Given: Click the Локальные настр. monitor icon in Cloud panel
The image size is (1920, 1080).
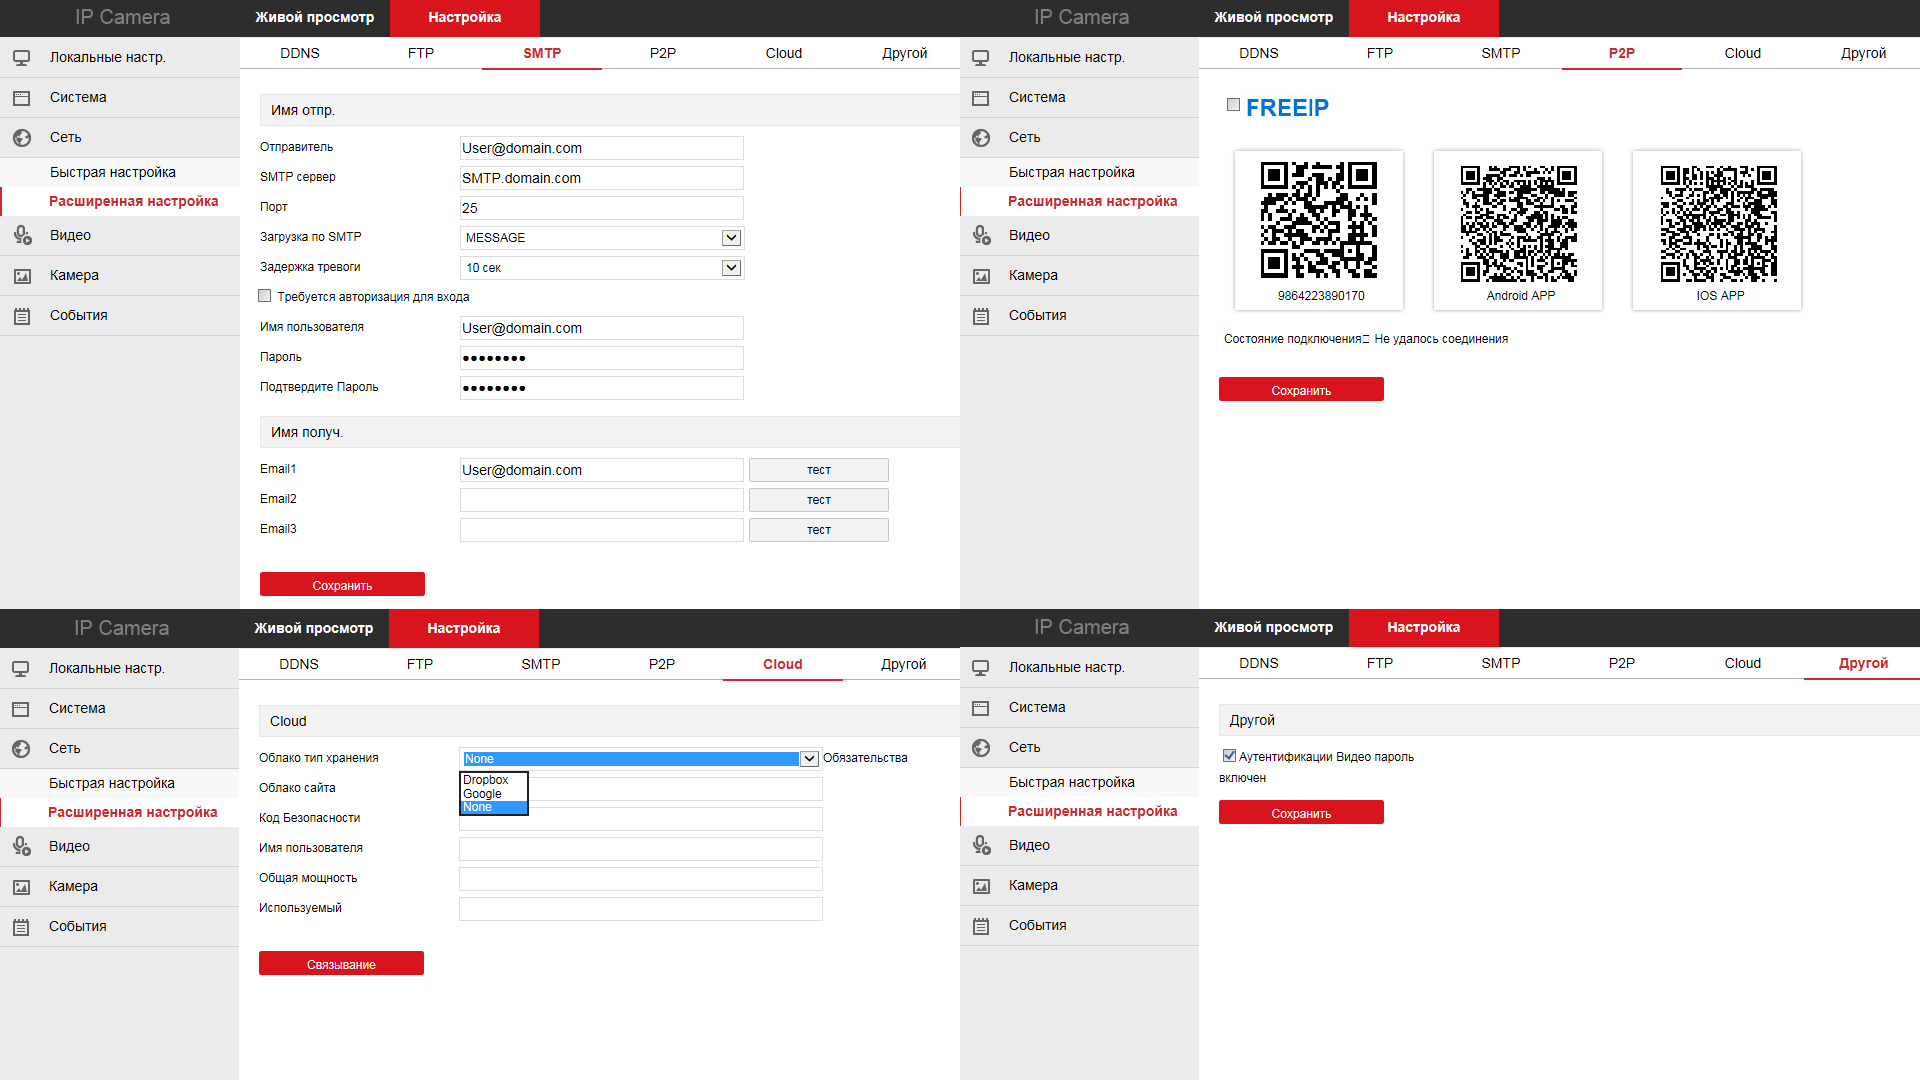Looking at the screenshot, I should tap(21, 669).
